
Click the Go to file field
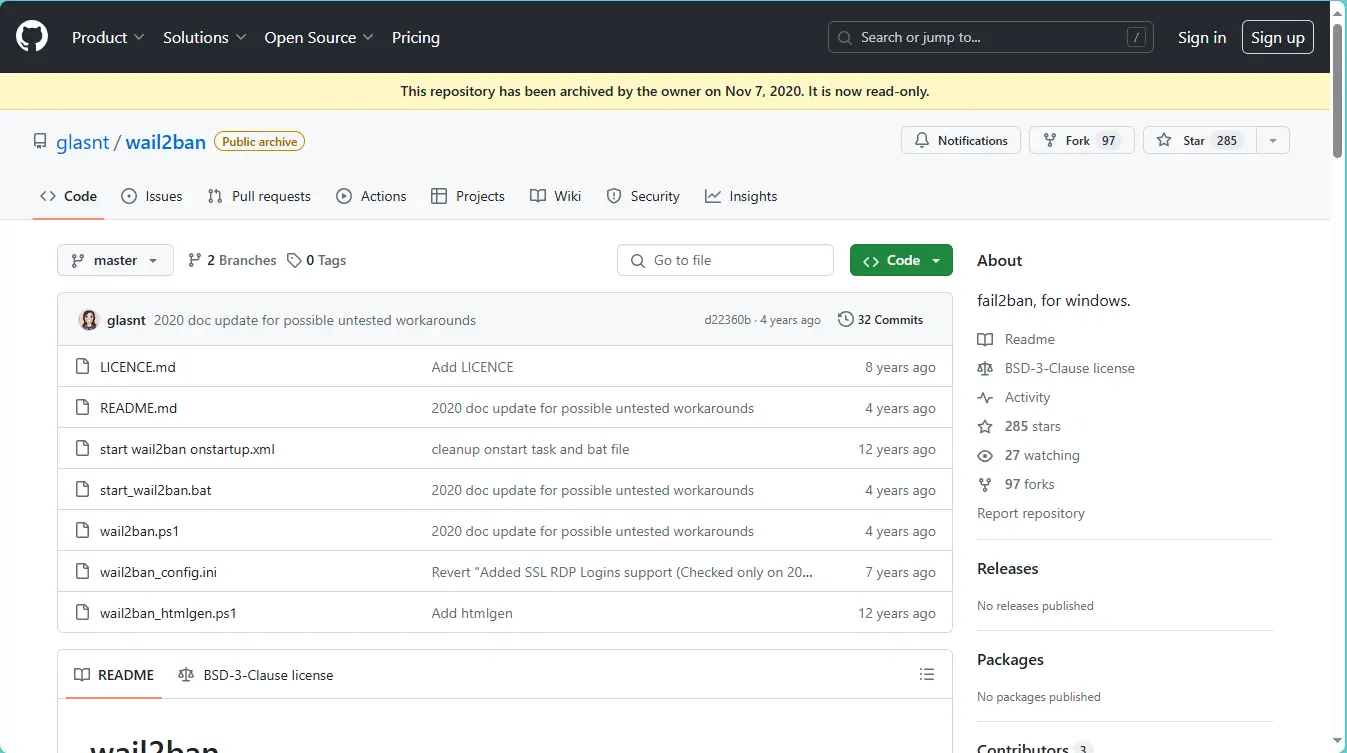tap(725, 260)
